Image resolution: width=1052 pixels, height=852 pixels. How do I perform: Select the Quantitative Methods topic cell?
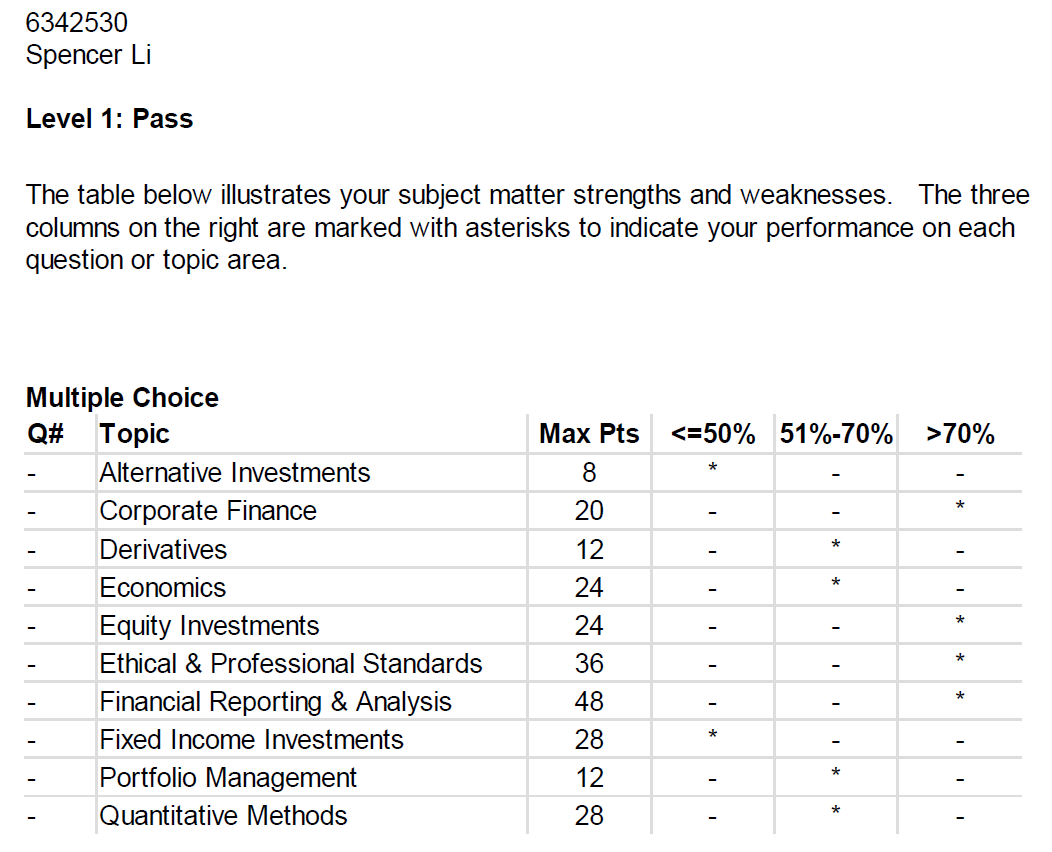pyautogui.click(x=223, y=816)
